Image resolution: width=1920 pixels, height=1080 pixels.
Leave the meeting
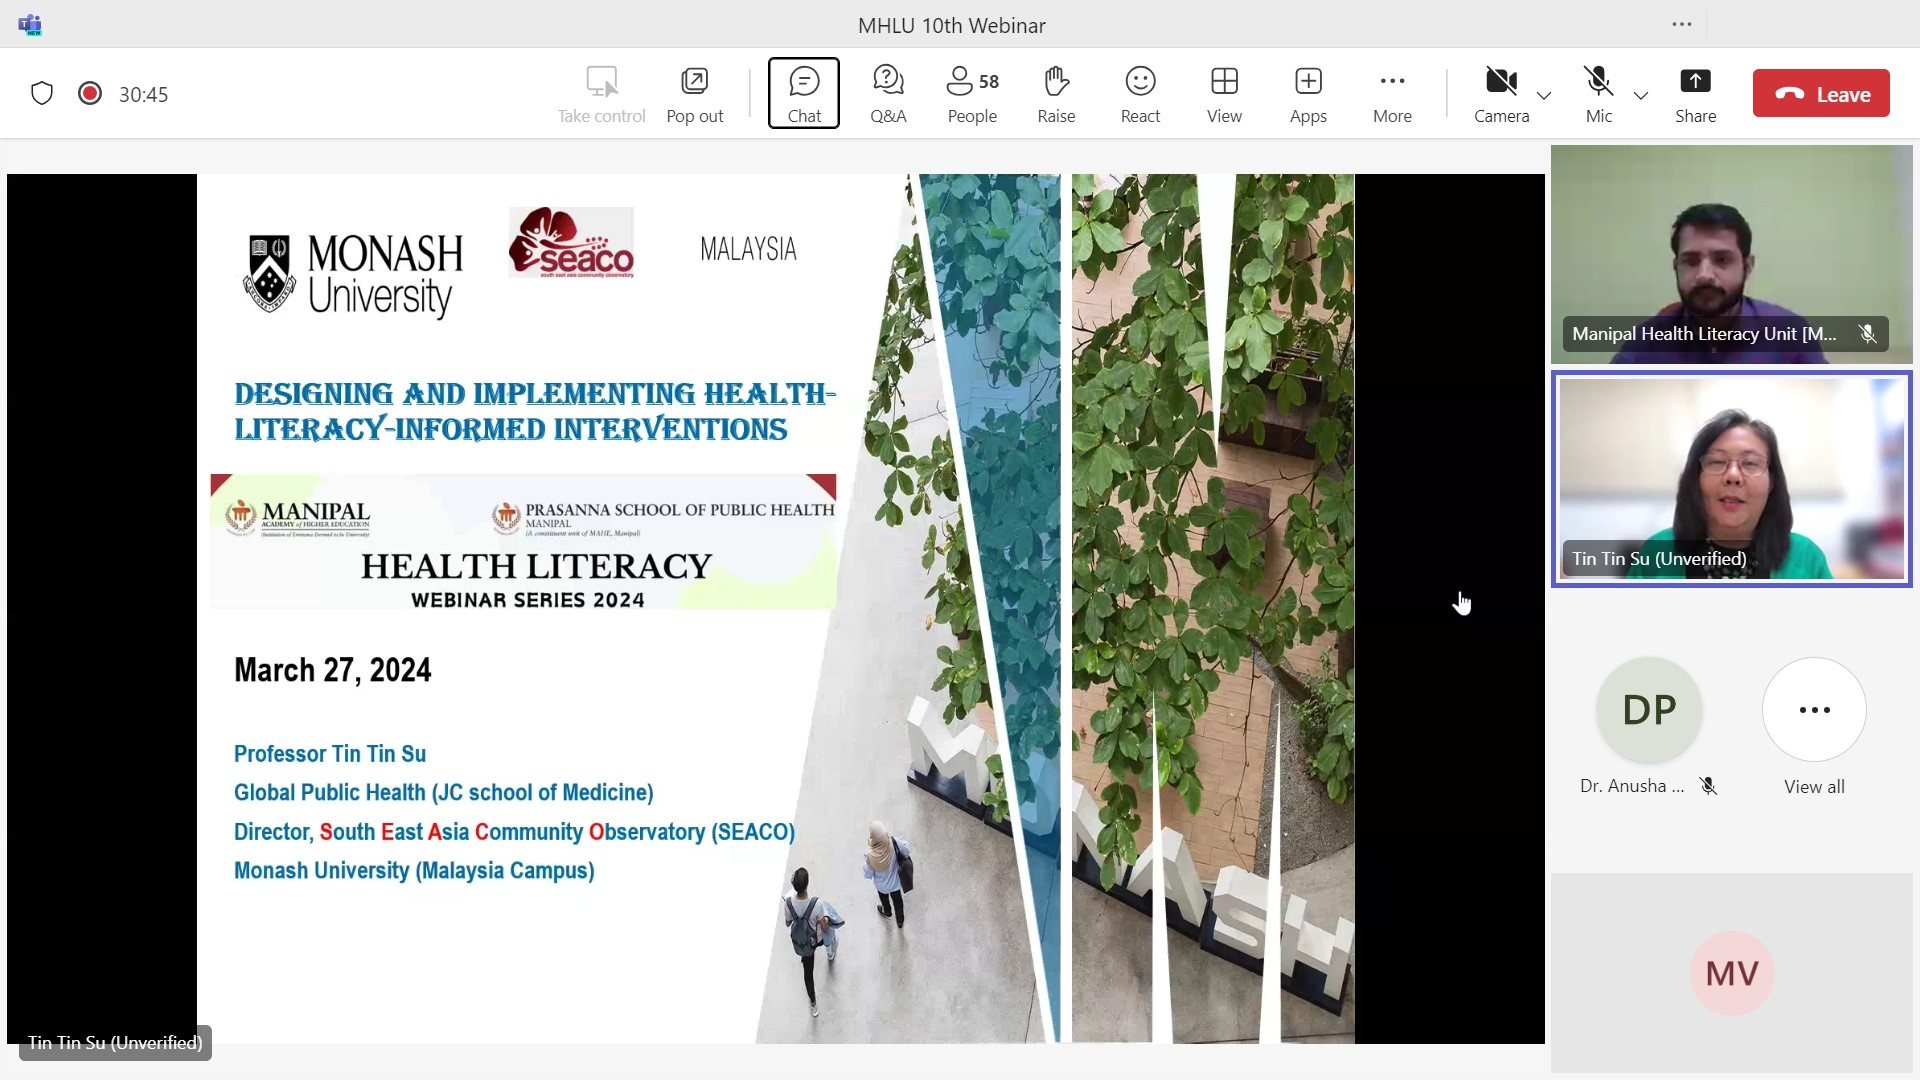coord(1821,94)
